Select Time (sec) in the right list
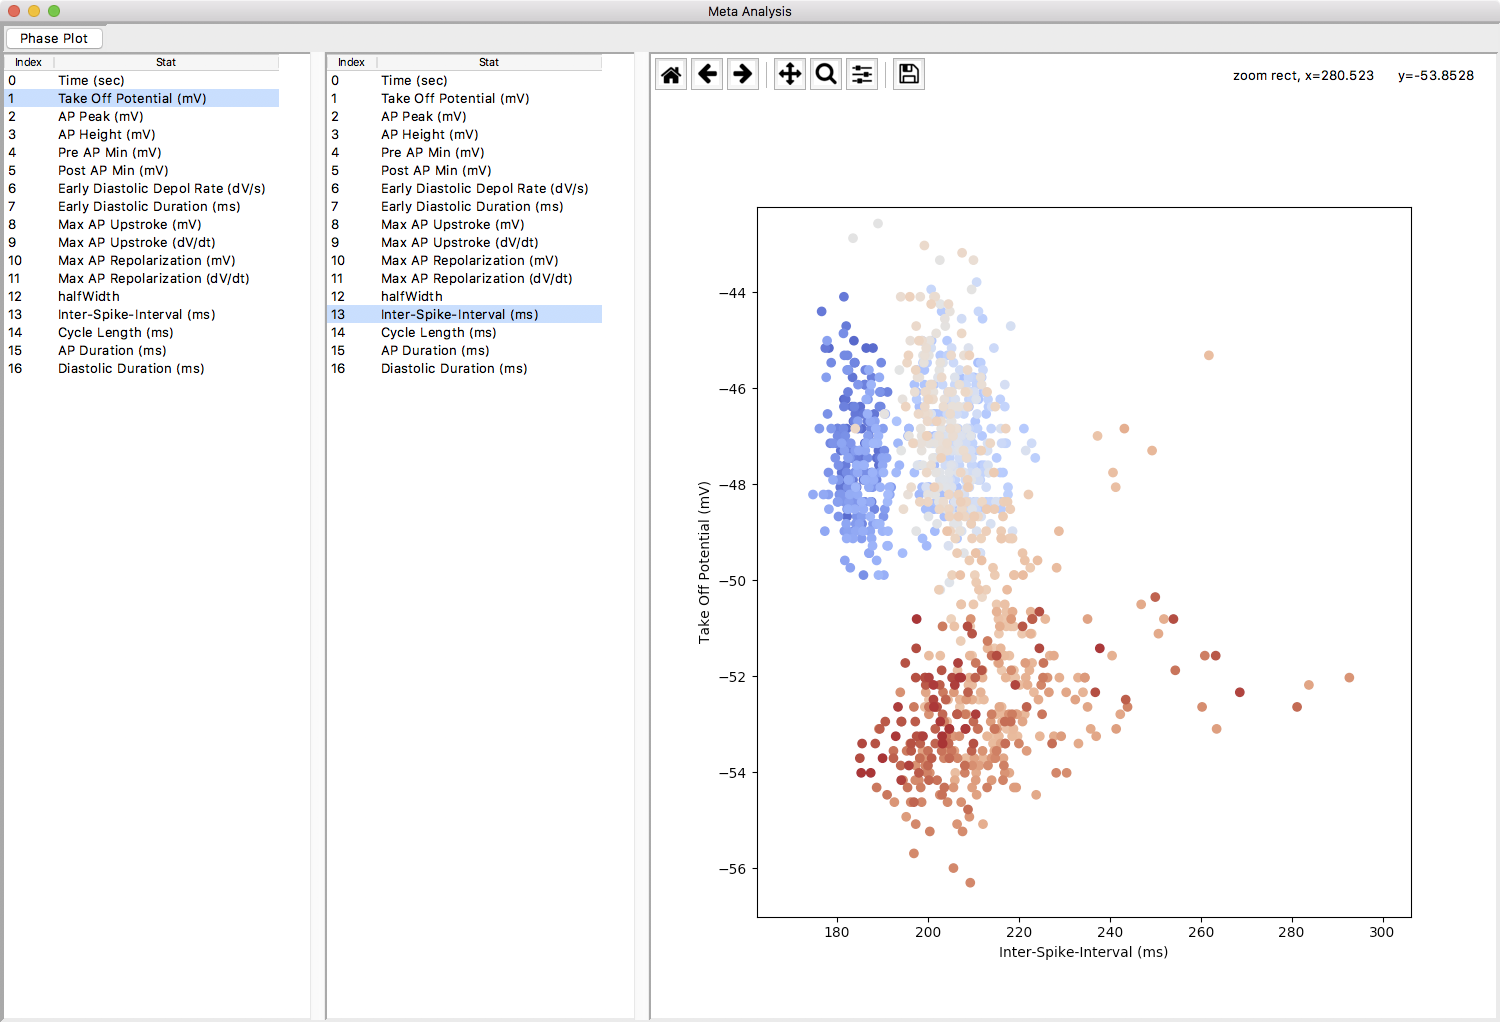The width and height of the screenshot is (1500, 1022). click(464, 80)
